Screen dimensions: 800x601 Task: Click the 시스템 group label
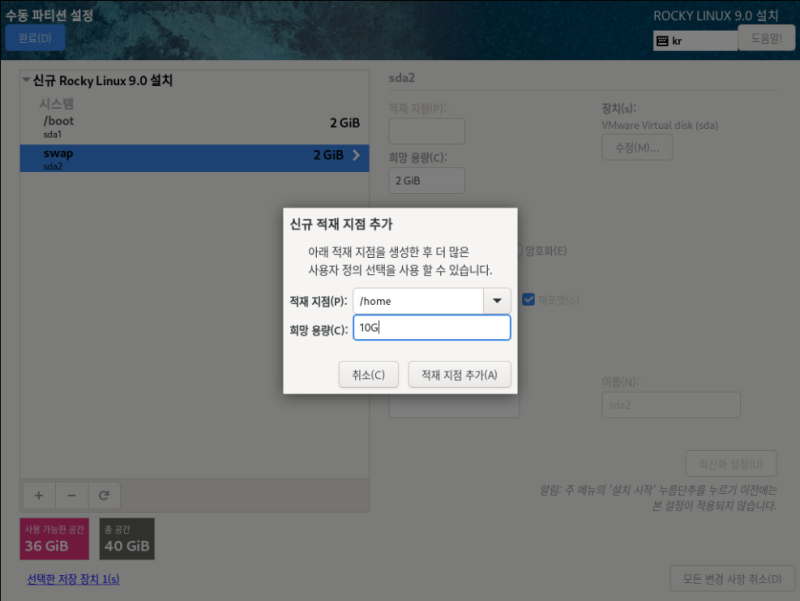click(57, 104)
